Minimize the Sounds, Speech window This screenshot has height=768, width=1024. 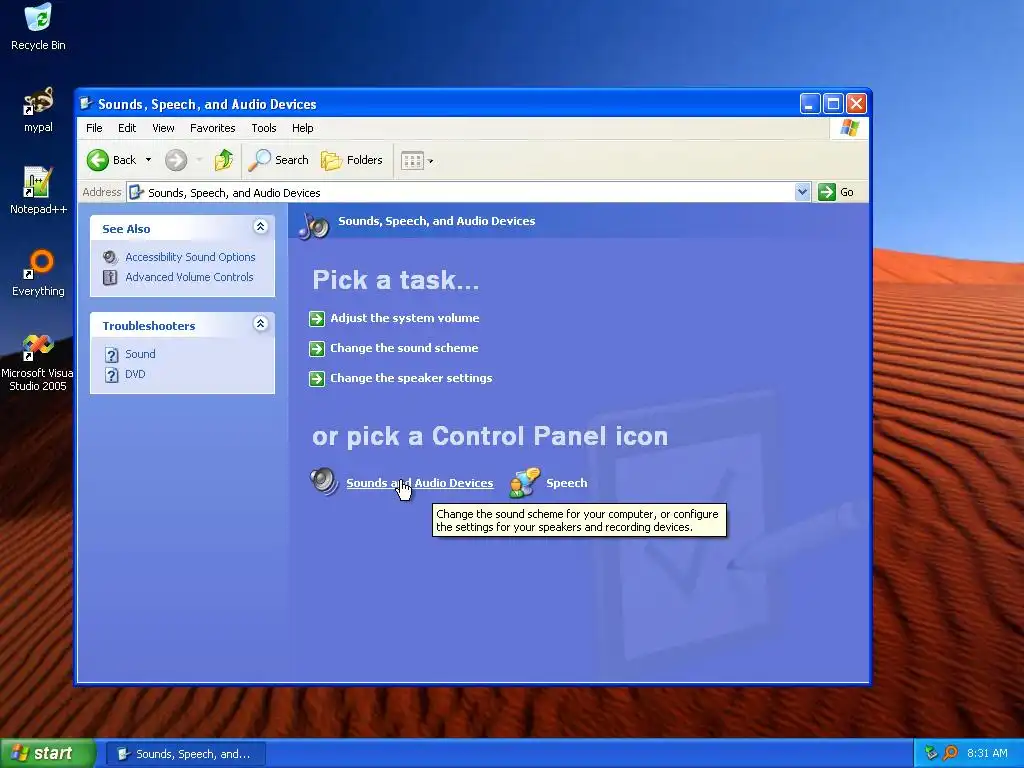tap(810, 103)
